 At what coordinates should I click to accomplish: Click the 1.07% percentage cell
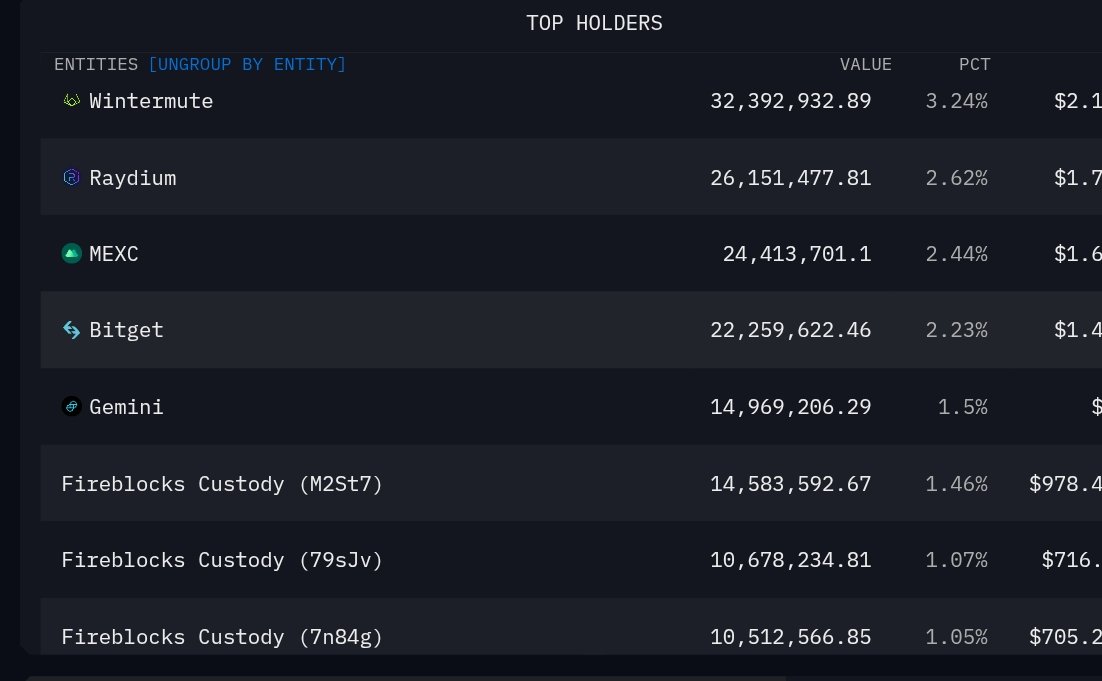coord(957,560)
